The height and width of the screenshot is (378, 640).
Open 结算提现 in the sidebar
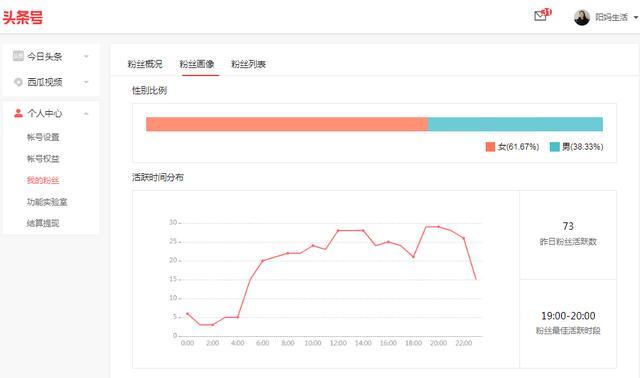click(x=43, y=223)
